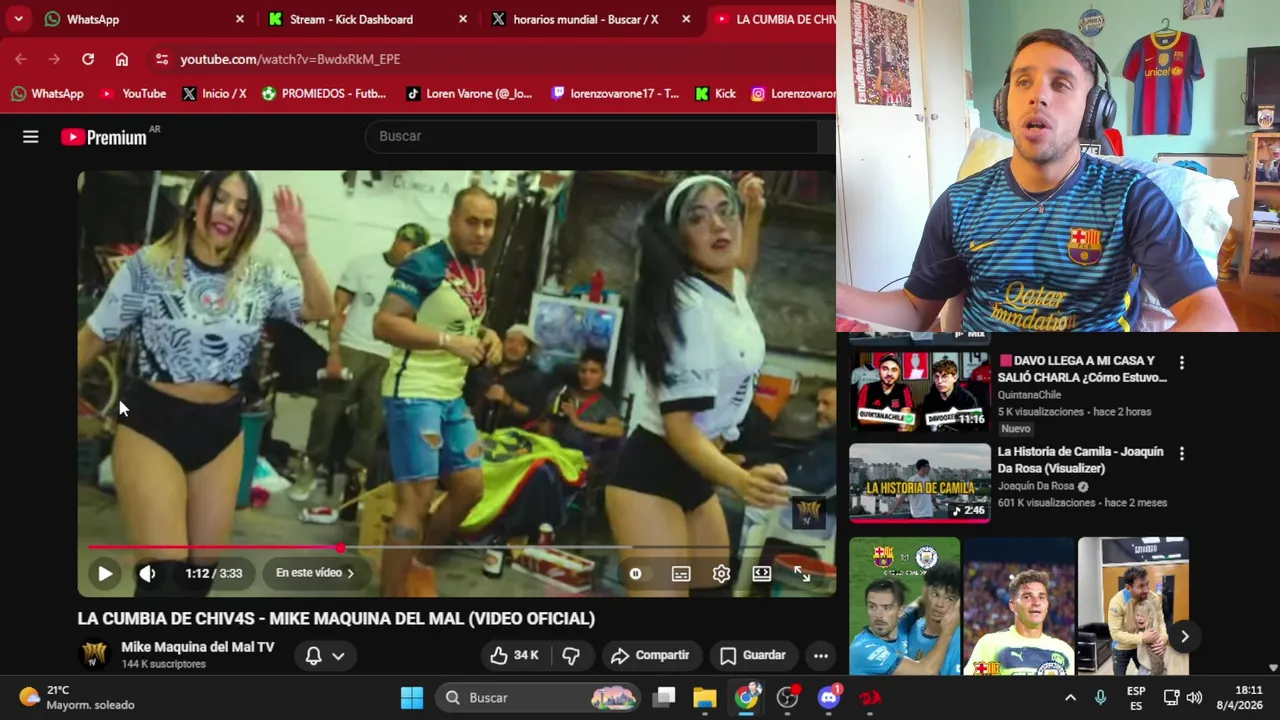Open the player settings gear
1280x720 pixels.
tap(721, 573)
